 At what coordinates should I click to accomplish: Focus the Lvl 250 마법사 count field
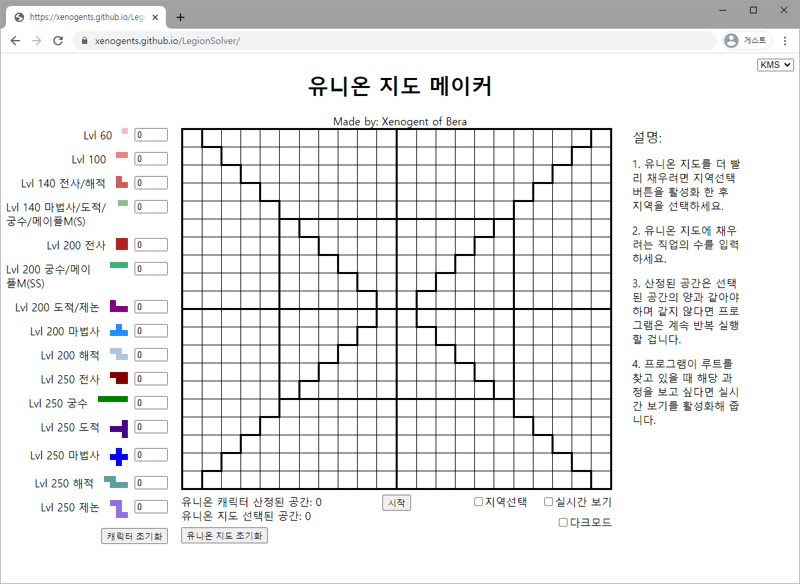tap(151, 454)
